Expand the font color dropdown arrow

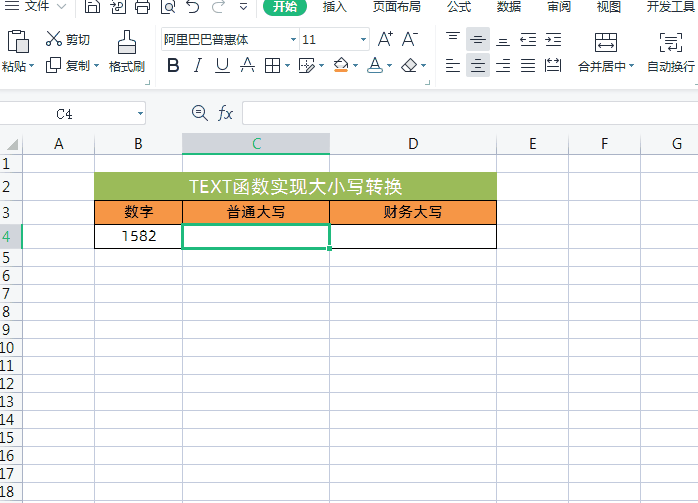(390, 66)
